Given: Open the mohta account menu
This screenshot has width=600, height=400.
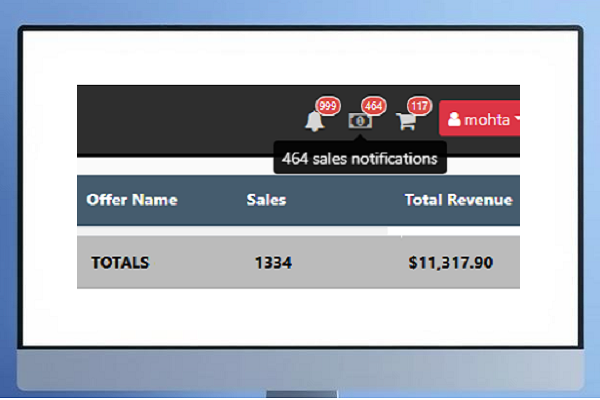Looking at the screenshot, I should 484,120.
